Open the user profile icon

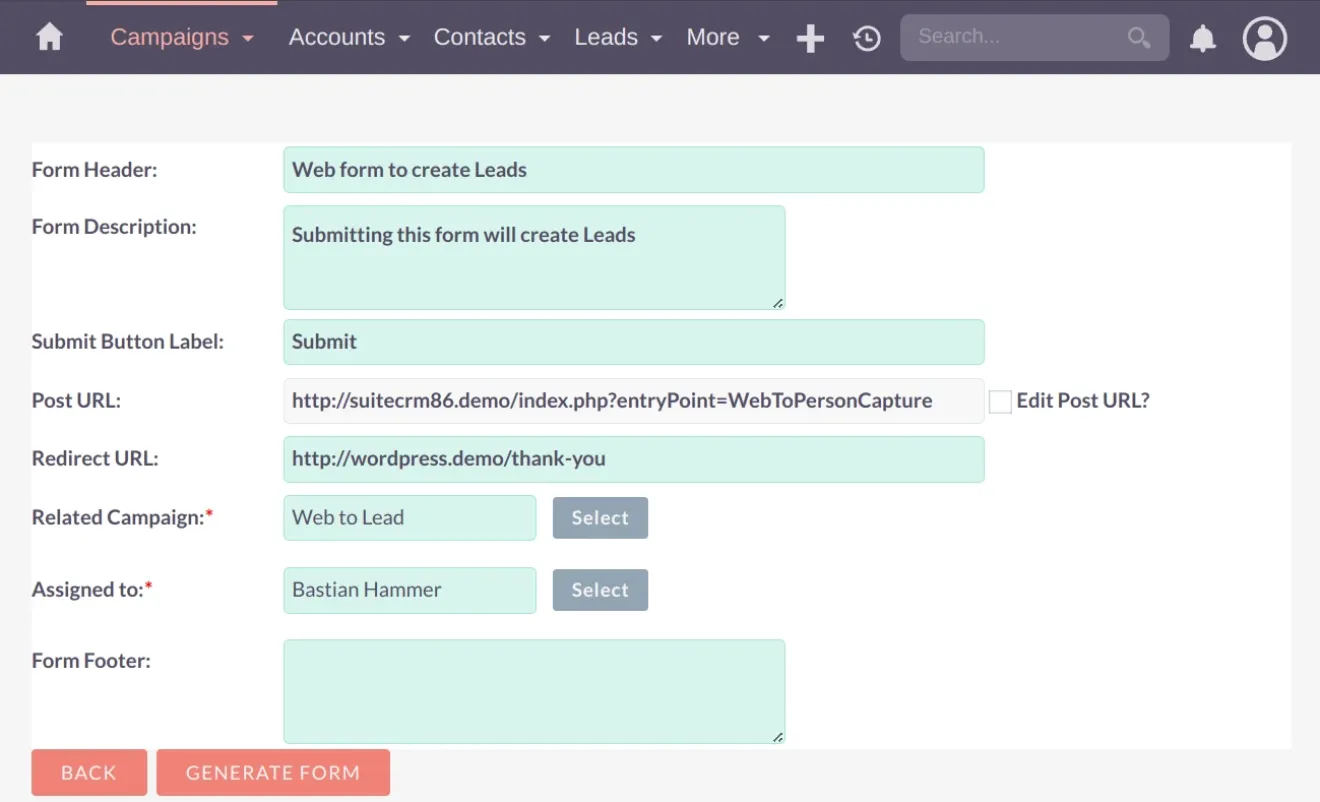pos(1264,37)
